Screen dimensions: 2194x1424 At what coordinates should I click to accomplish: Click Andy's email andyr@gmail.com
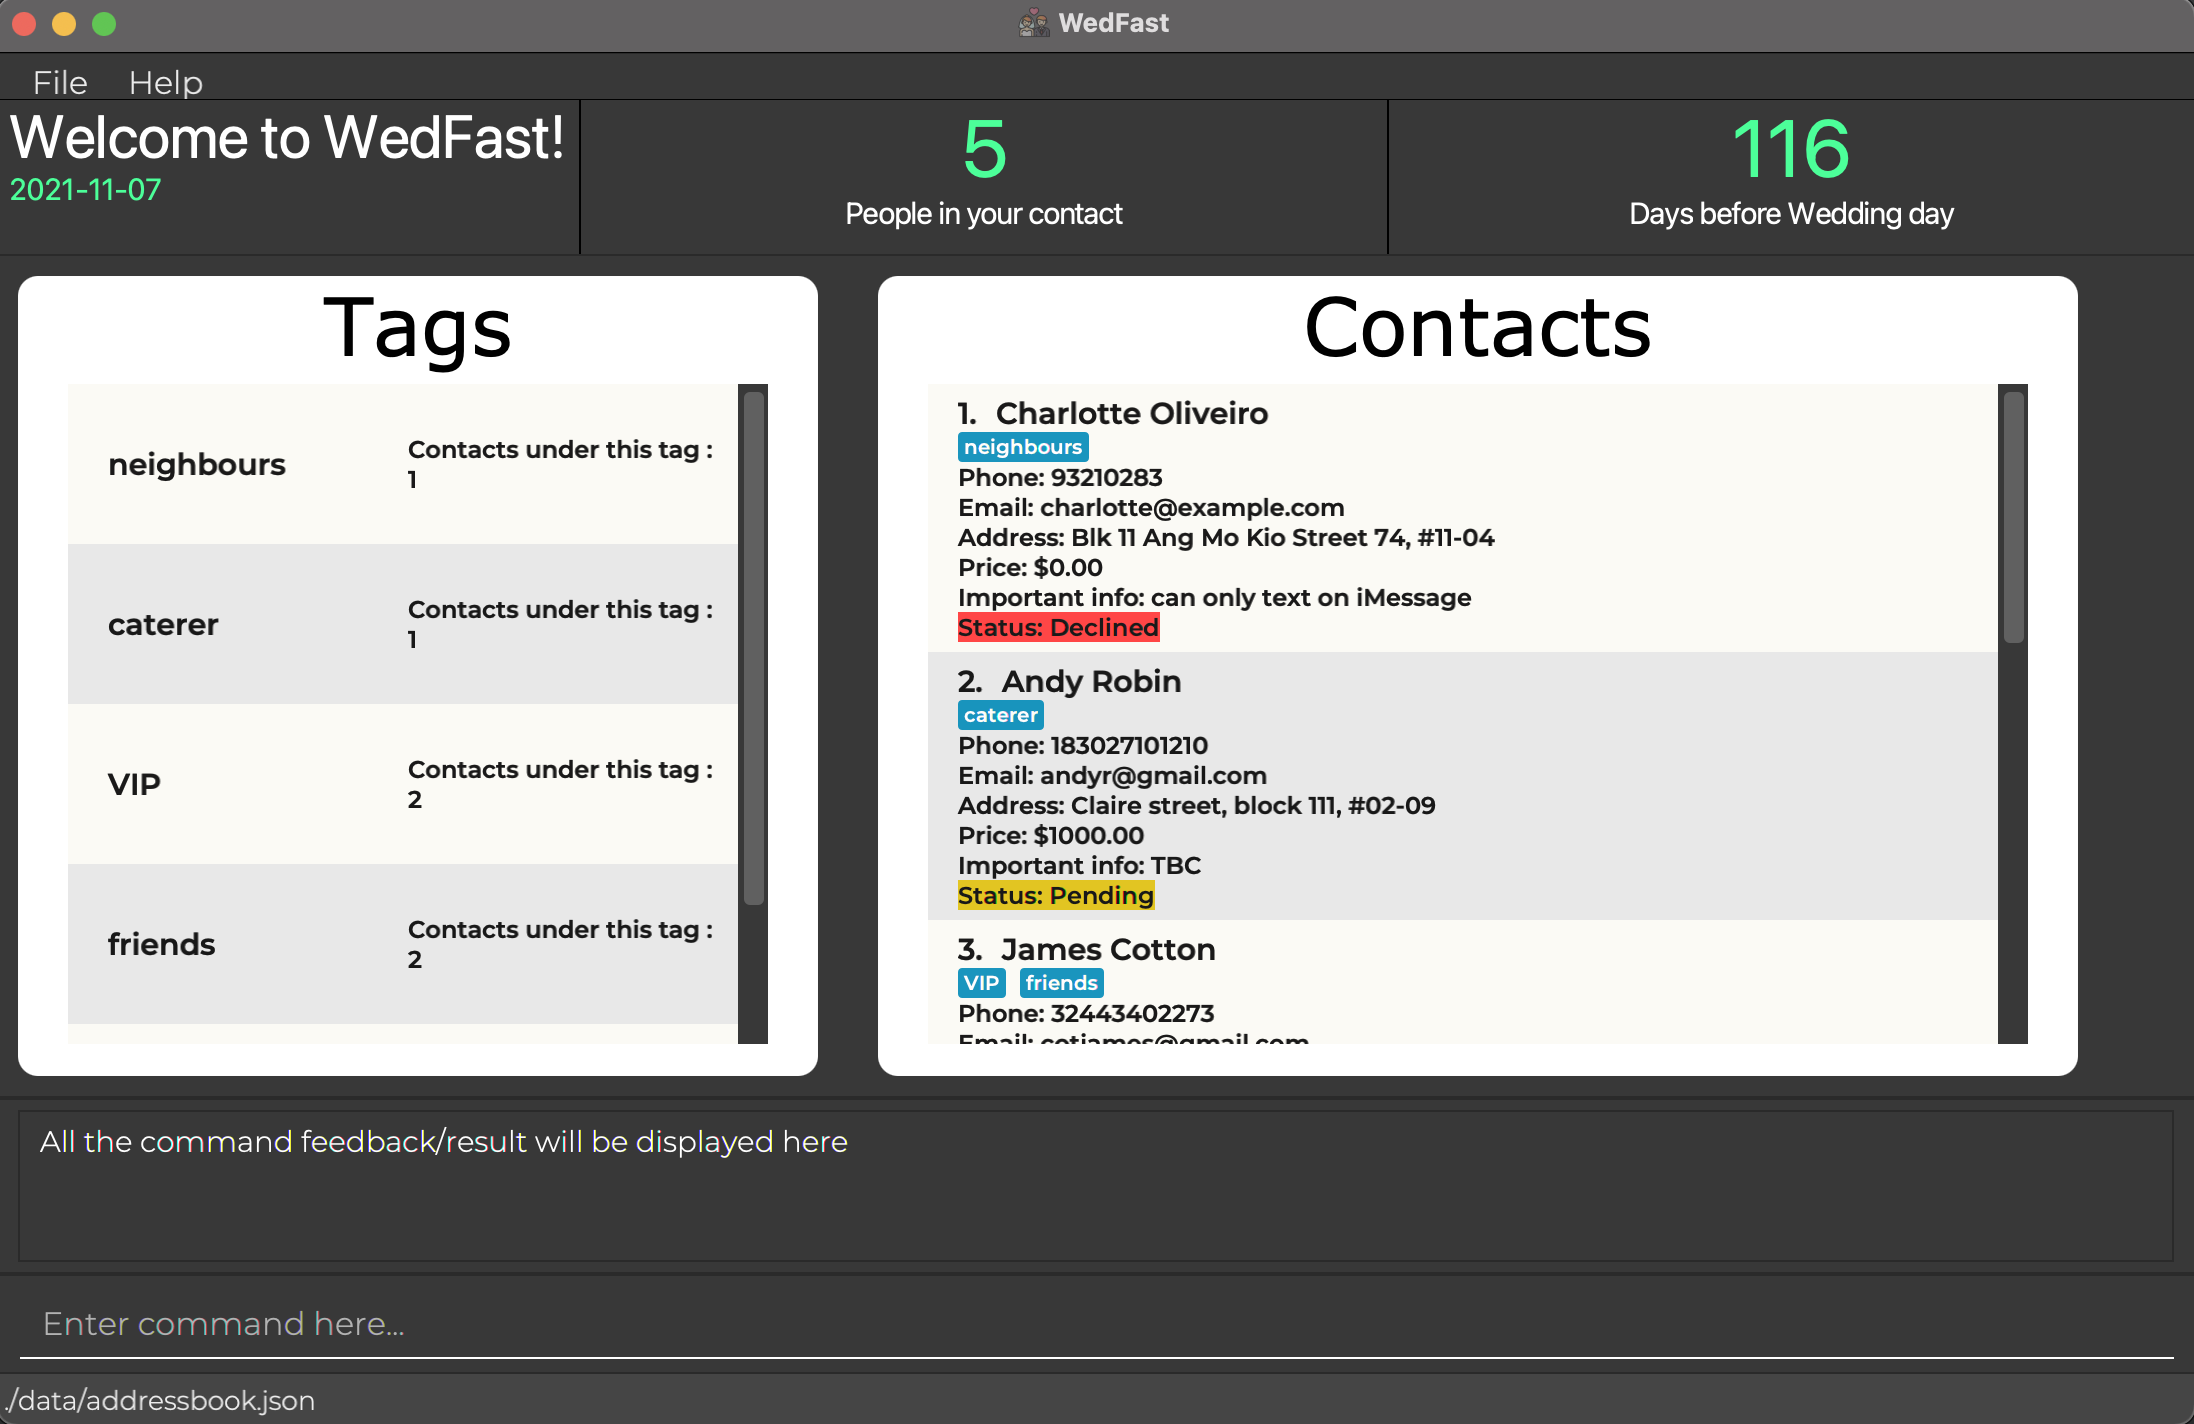pos(1153,775)
